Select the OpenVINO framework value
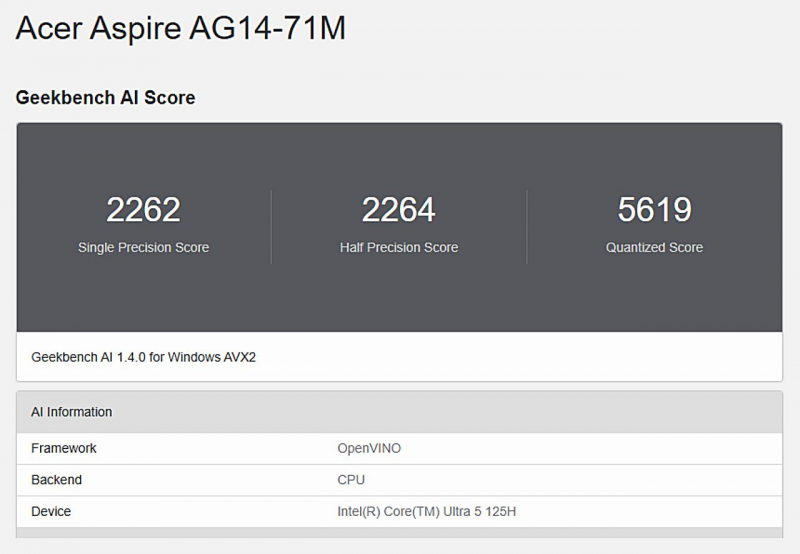Screen dimensions: 800x554 pyautogui.click(x=369, y=448)
